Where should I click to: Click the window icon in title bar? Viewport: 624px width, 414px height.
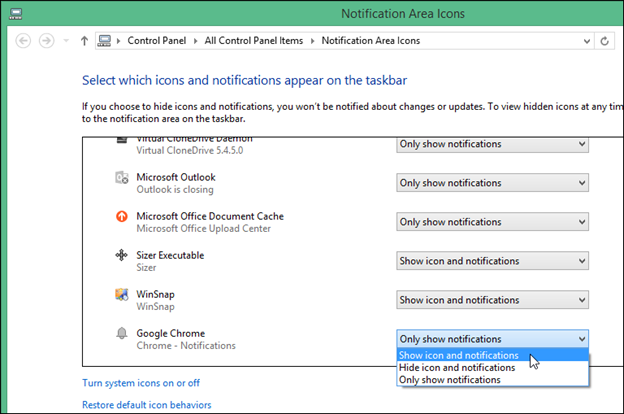[12, 13]
